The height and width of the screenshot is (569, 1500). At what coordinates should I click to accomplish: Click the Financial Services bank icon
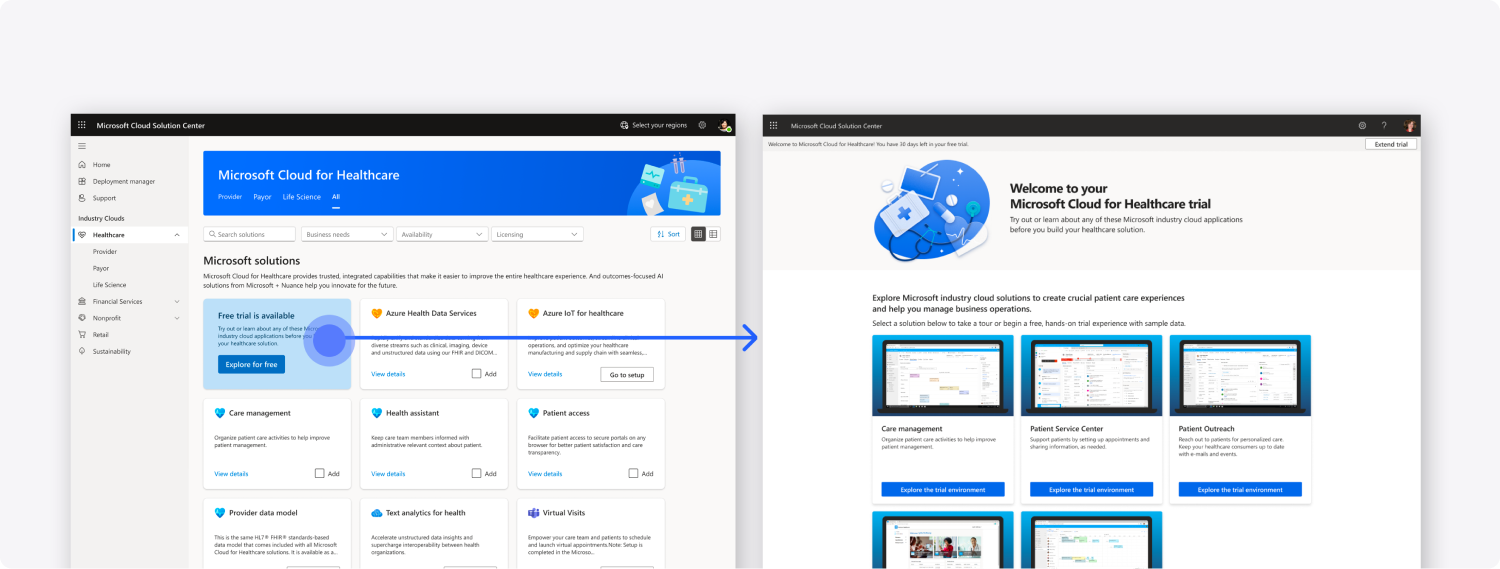coord(82,301)
